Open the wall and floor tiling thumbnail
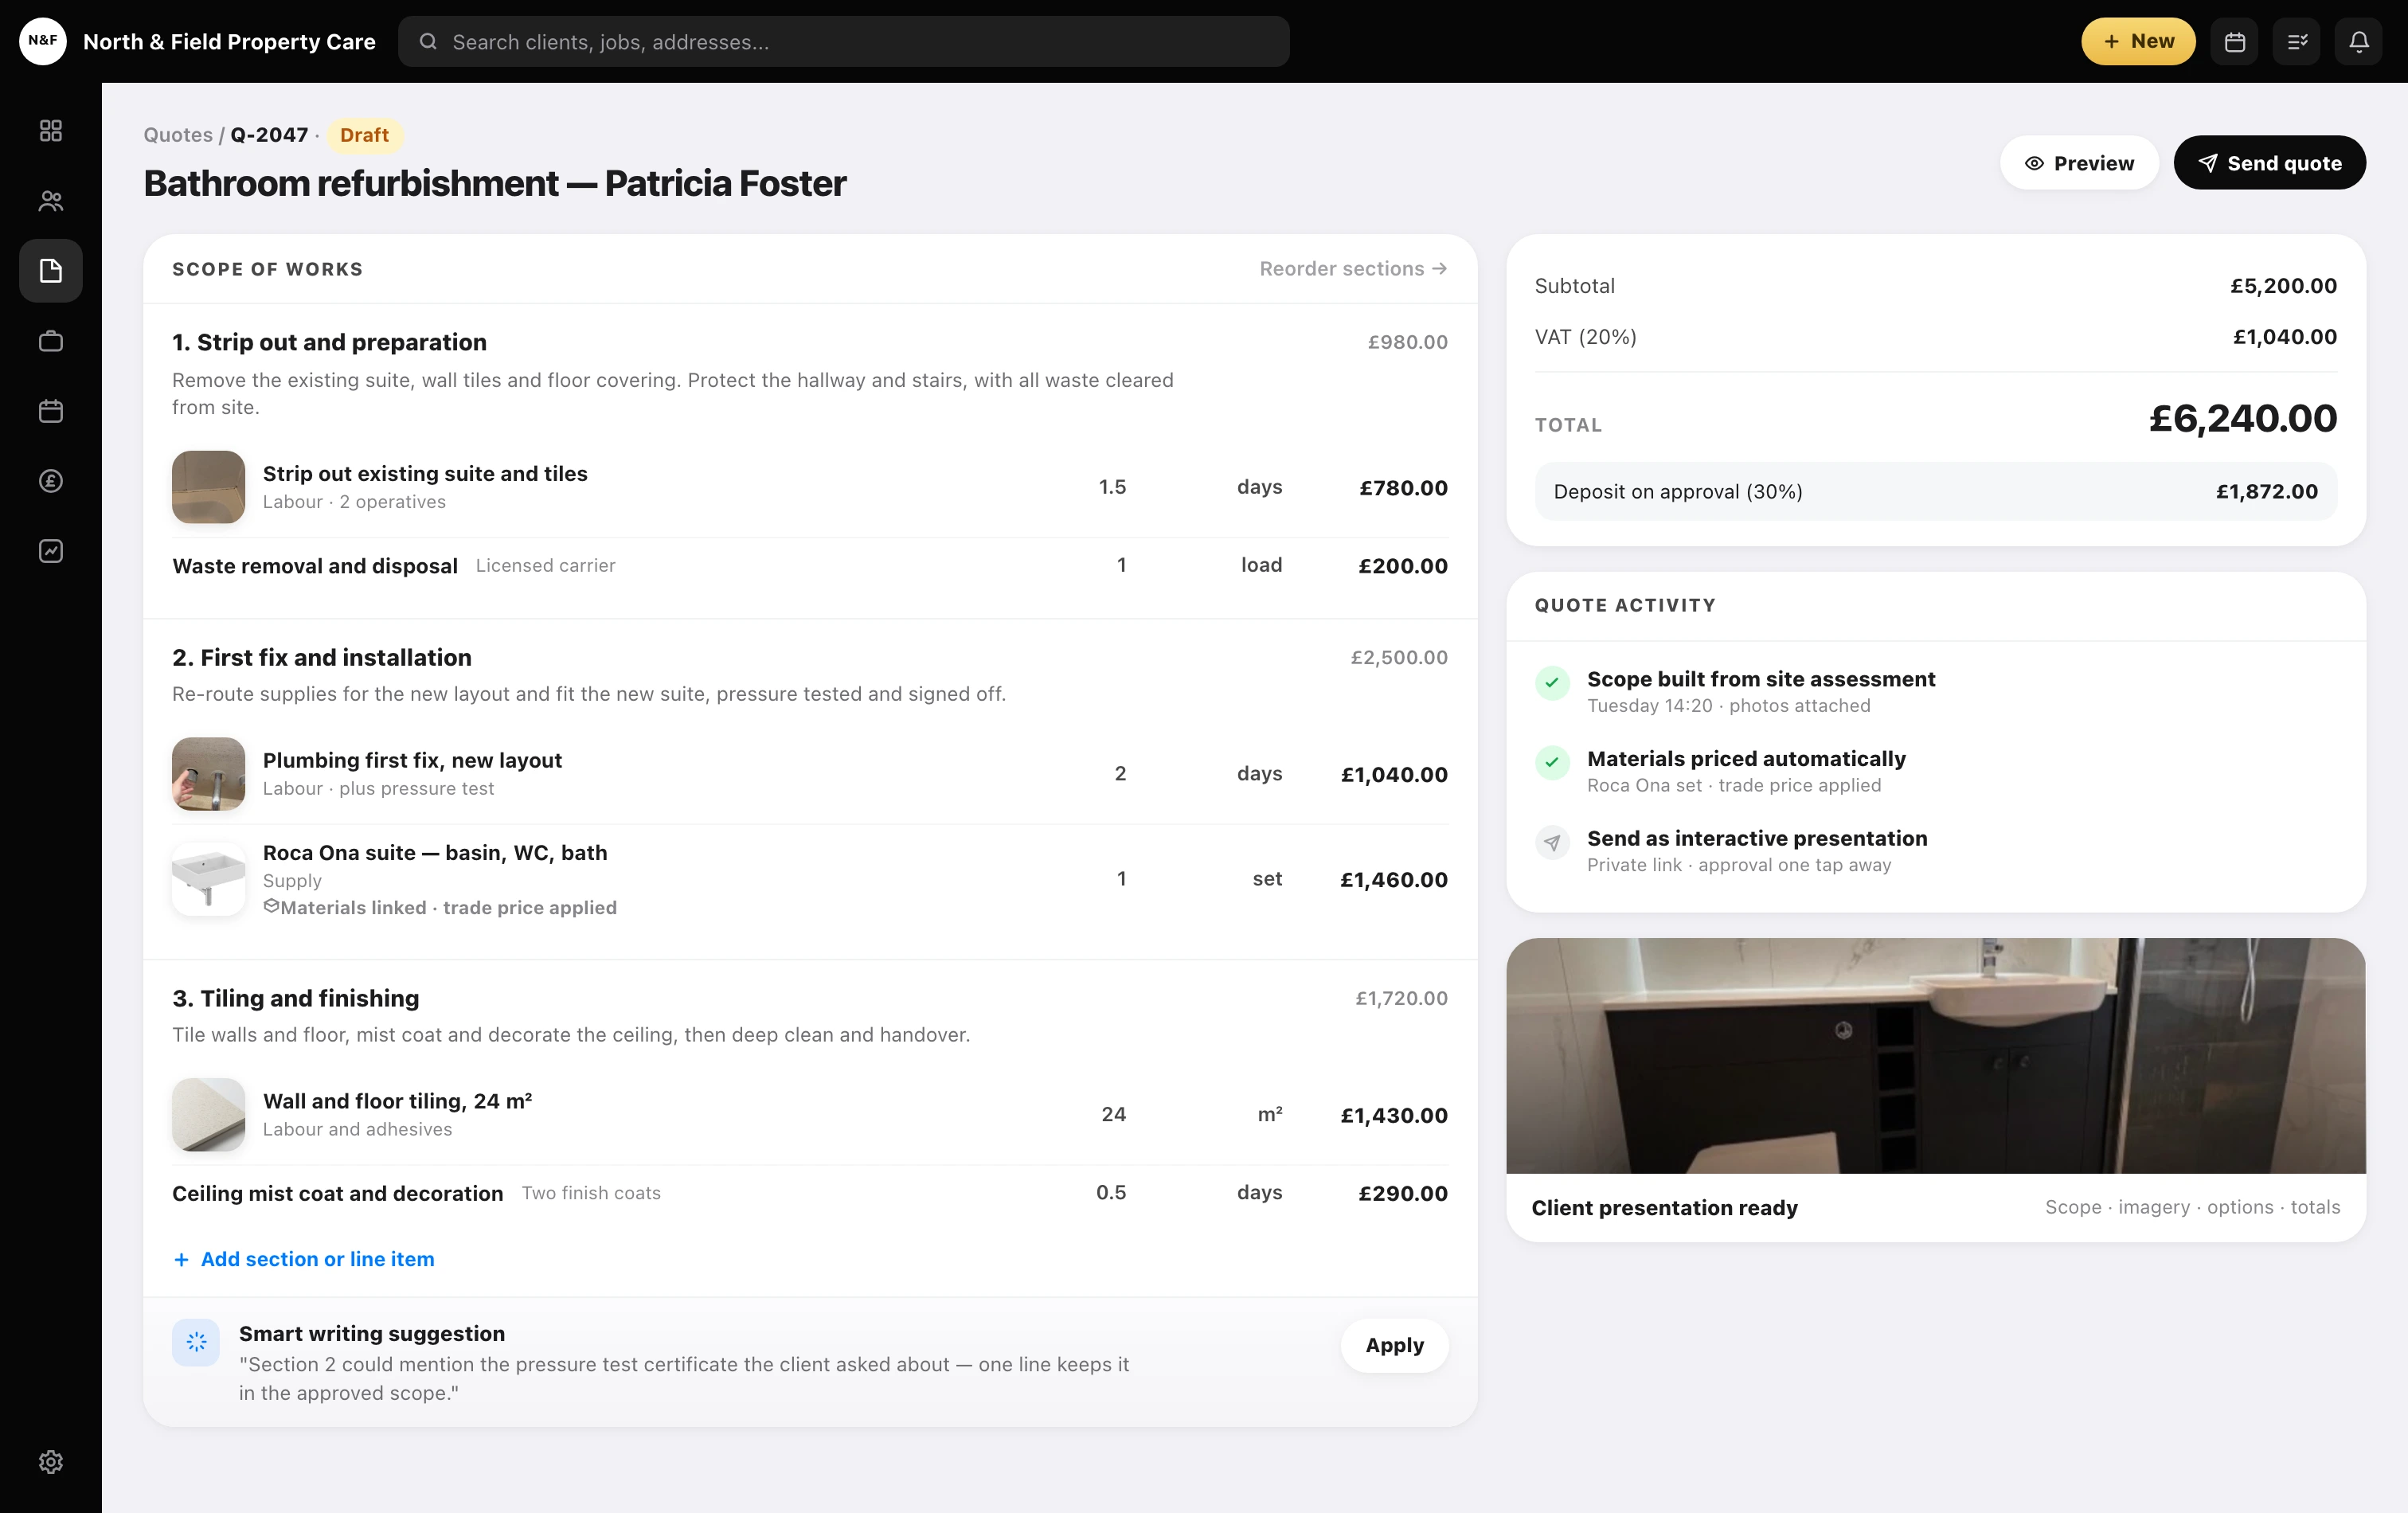This screenshot has height=1513, width=2408. 208,1114
